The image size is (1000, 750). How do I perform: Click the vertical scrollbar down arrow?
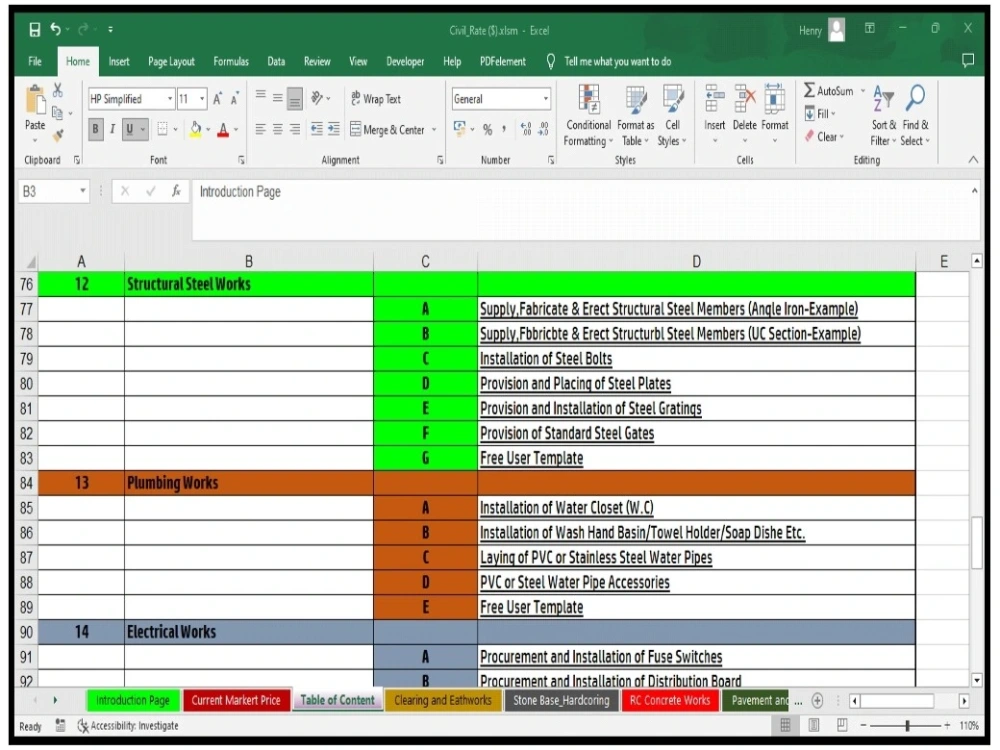click(976, 680)
